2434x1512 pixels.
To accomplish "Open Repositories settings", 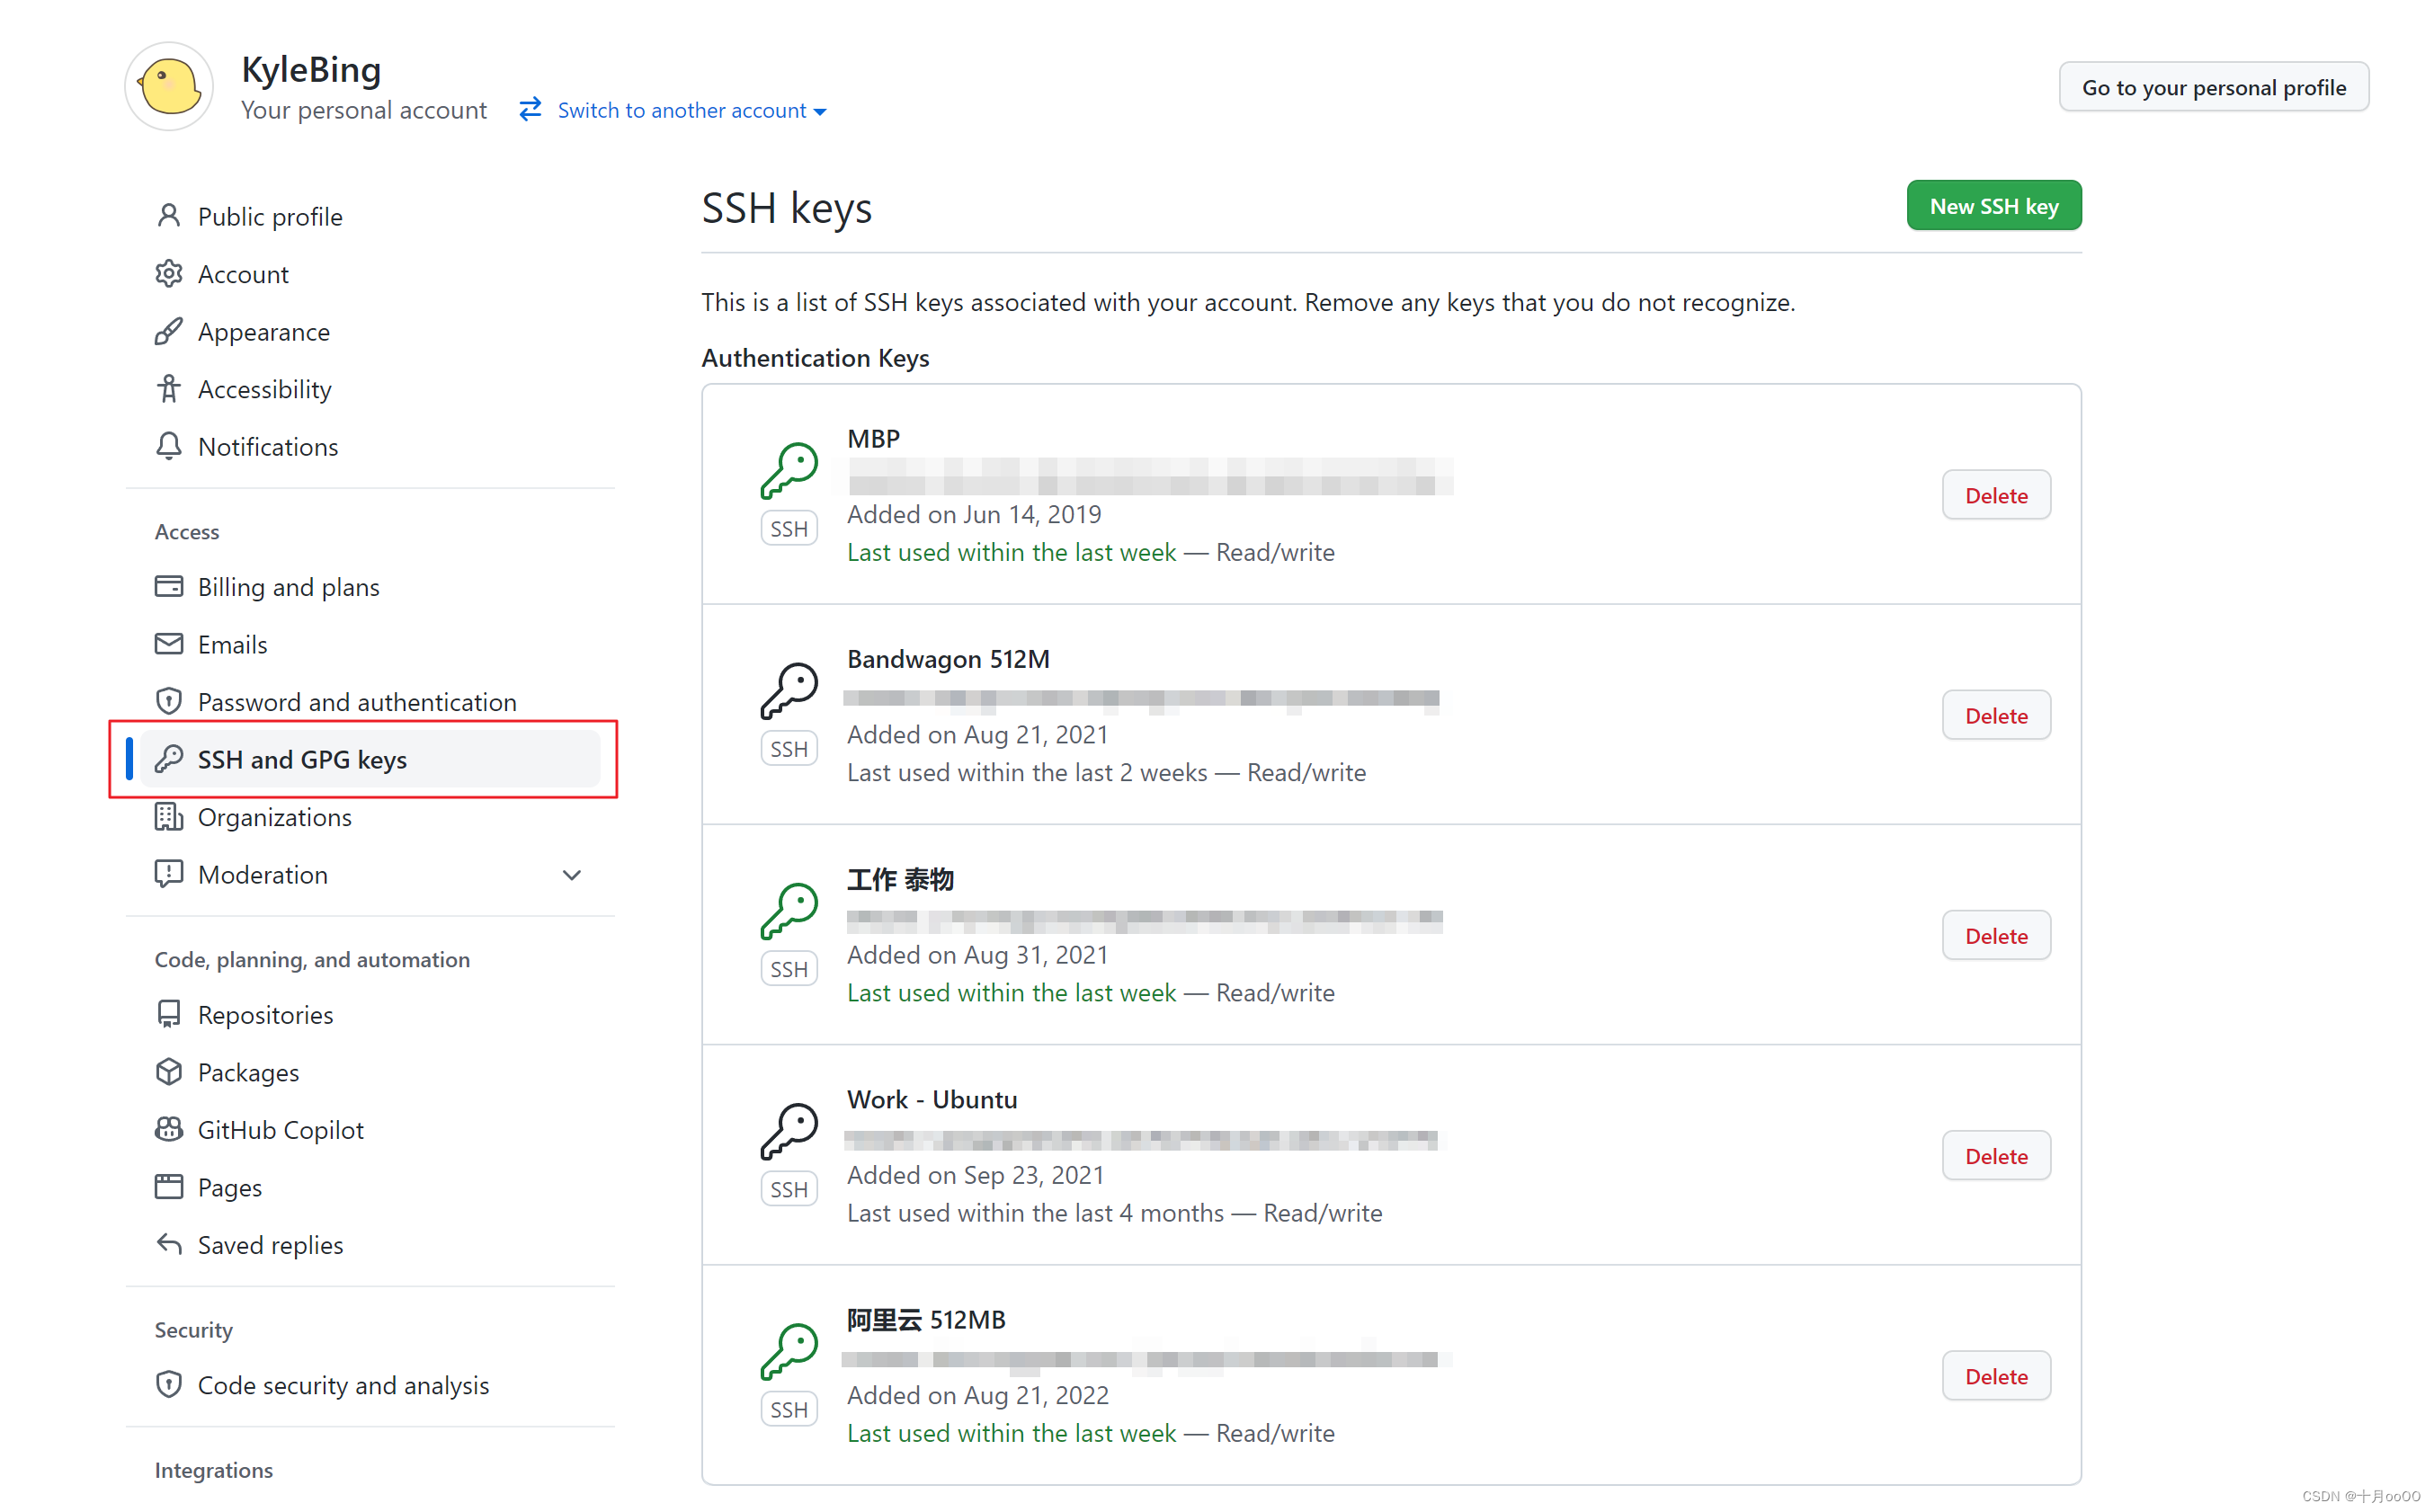I will pos(266,1015).
